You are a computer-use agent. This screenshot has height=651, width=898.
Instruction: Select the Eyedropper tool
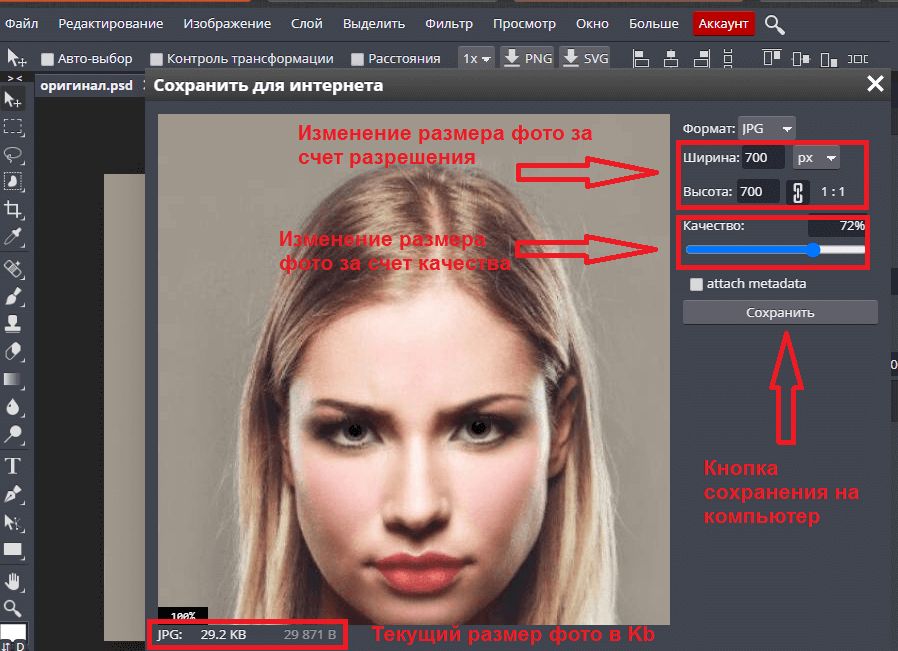point(13,236)
